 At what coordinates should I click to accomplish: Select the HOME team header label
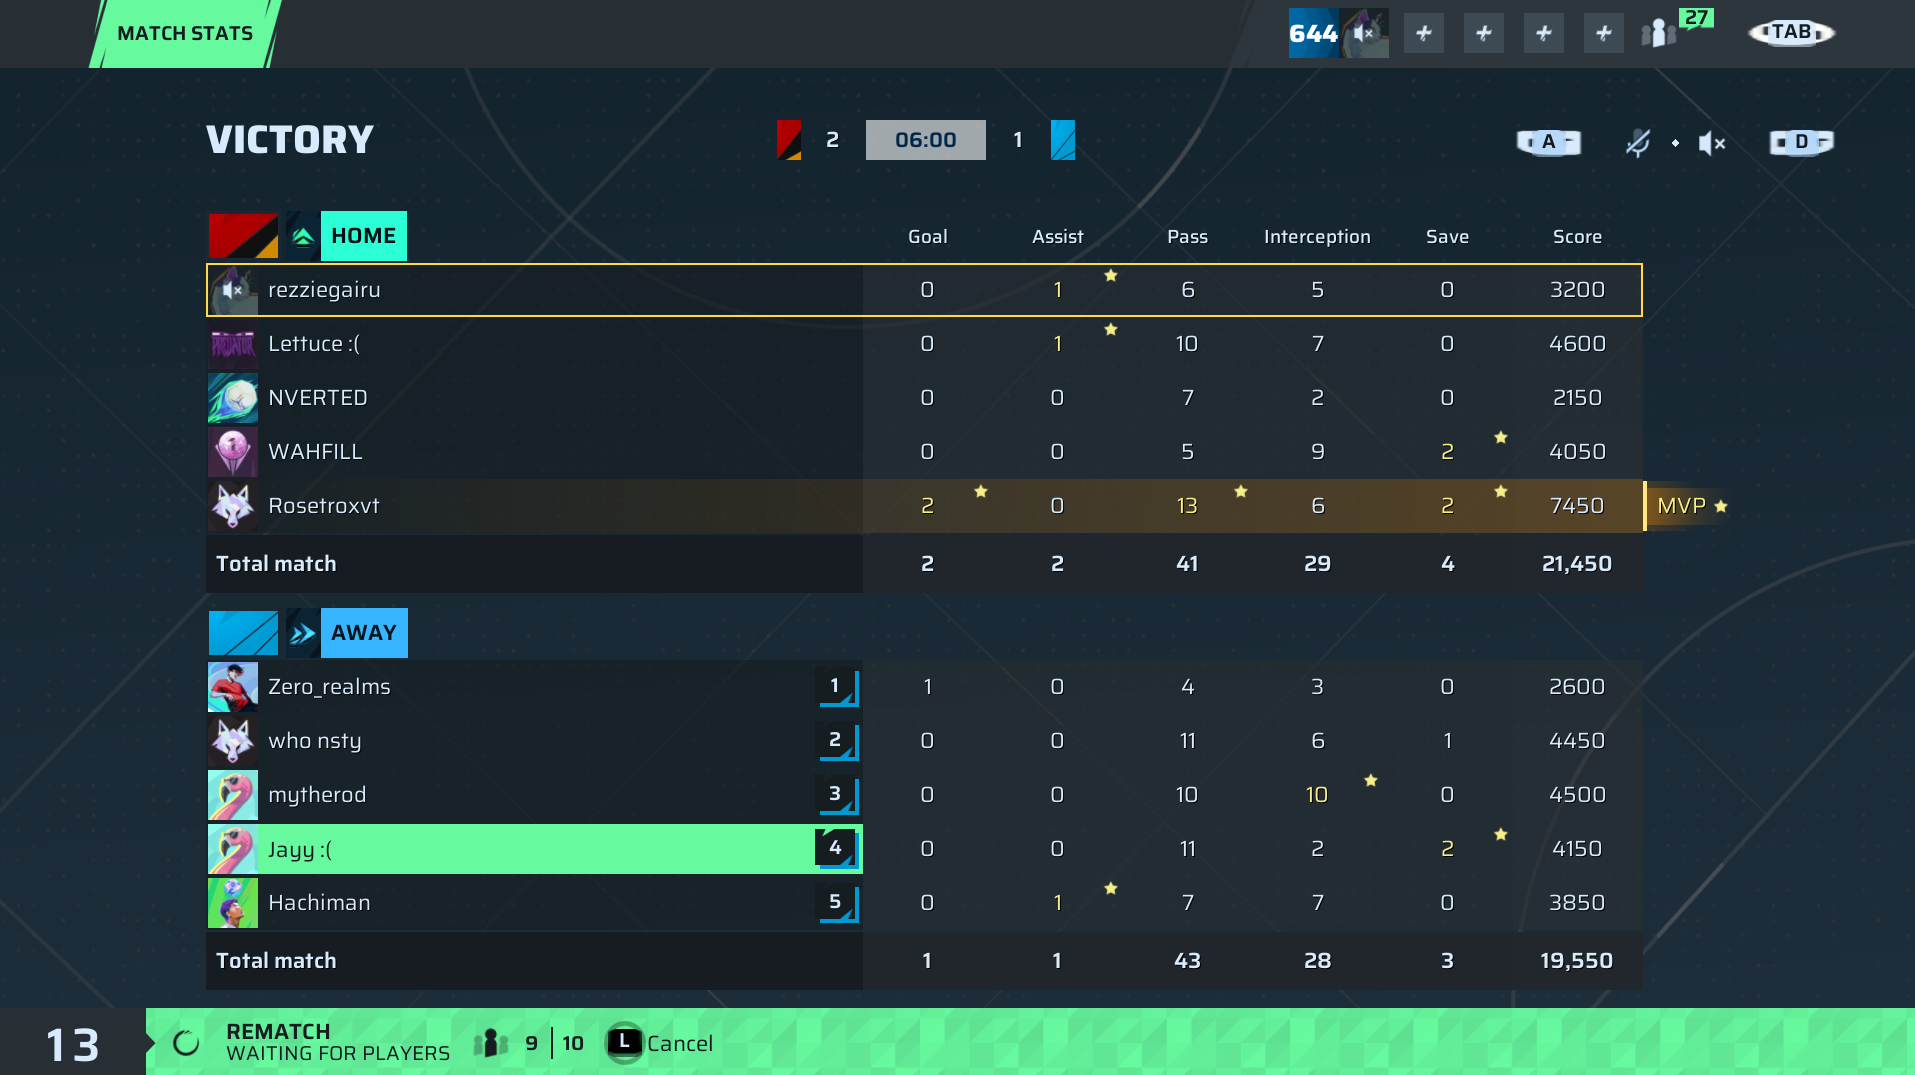(x=364, y=236)
